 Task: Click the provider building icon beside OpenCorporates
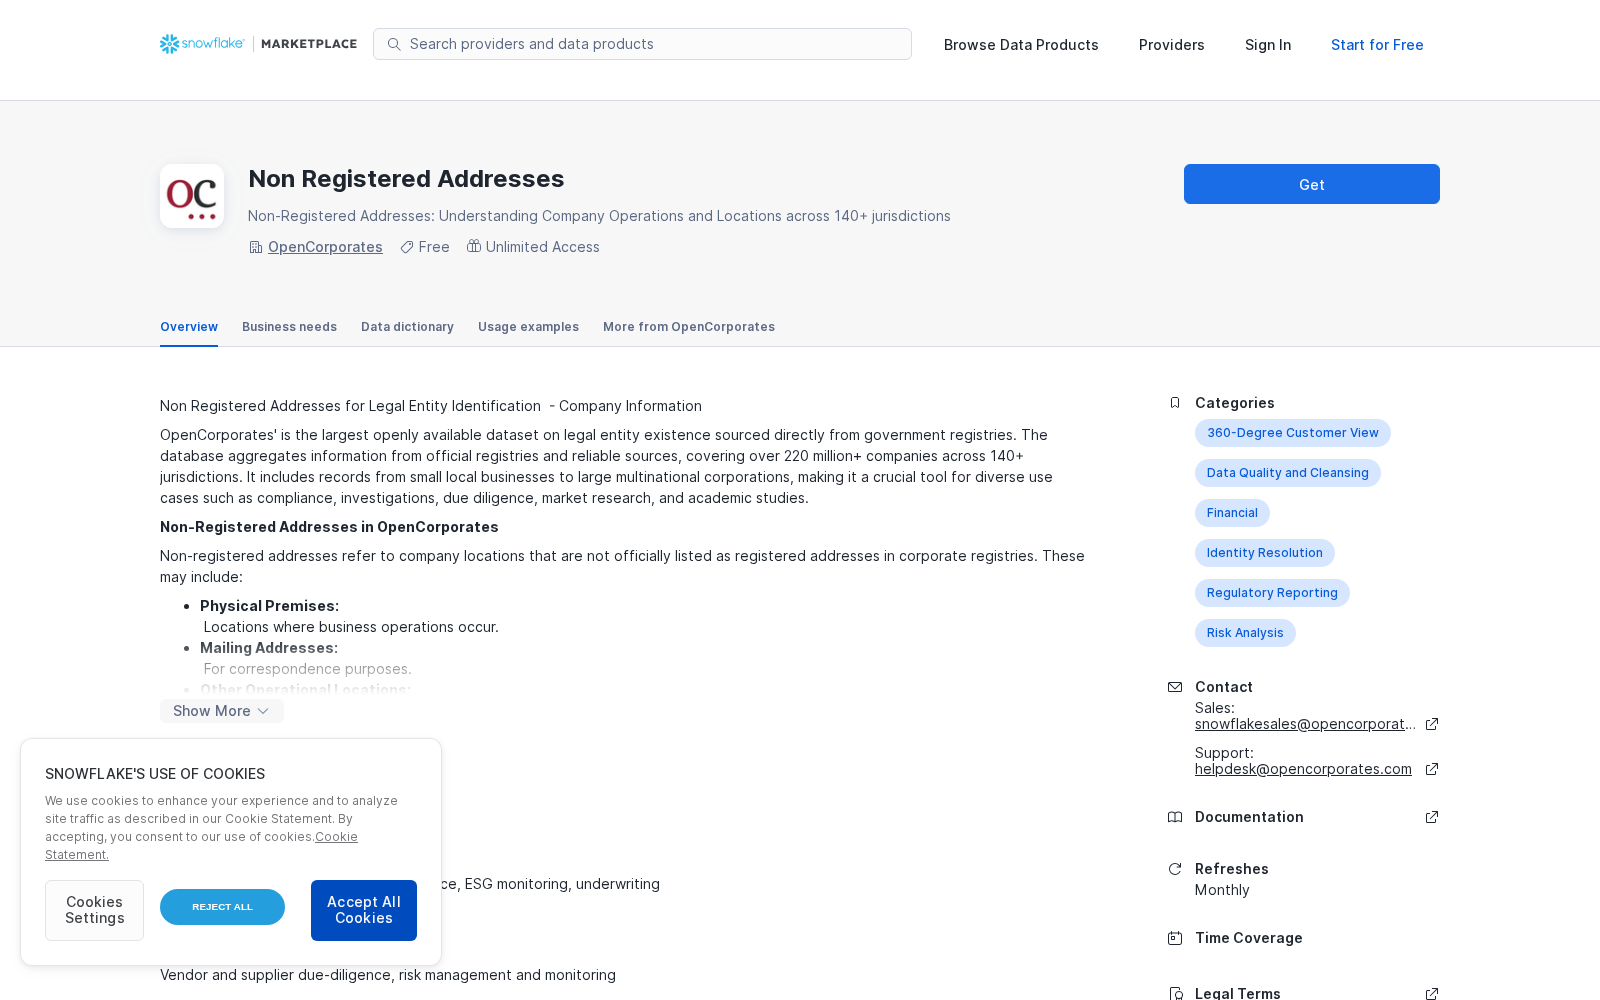(x=255, y=247)
